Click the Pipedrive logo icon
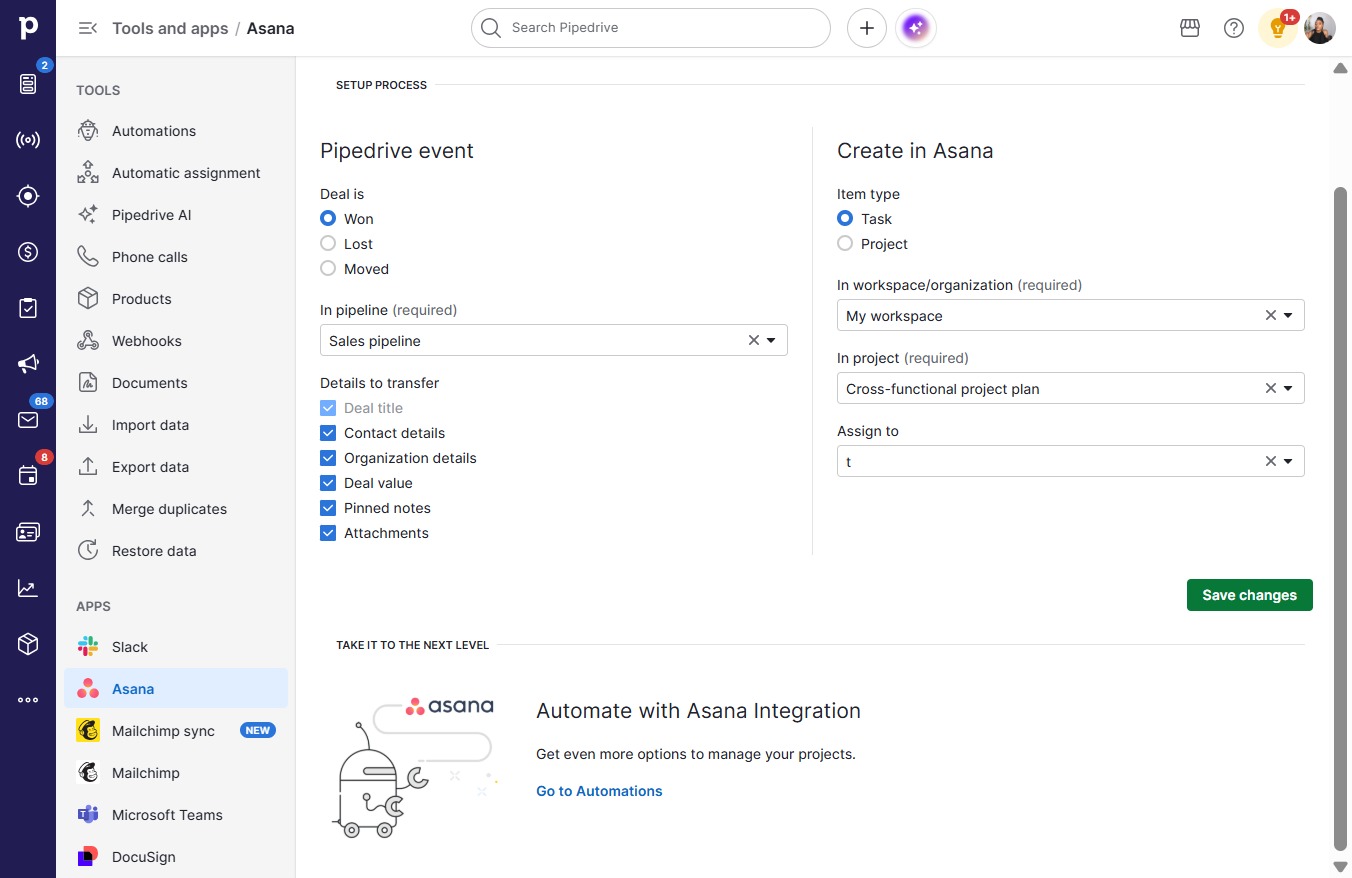This screenshot has width=1352, height=878. coord(28,28)
